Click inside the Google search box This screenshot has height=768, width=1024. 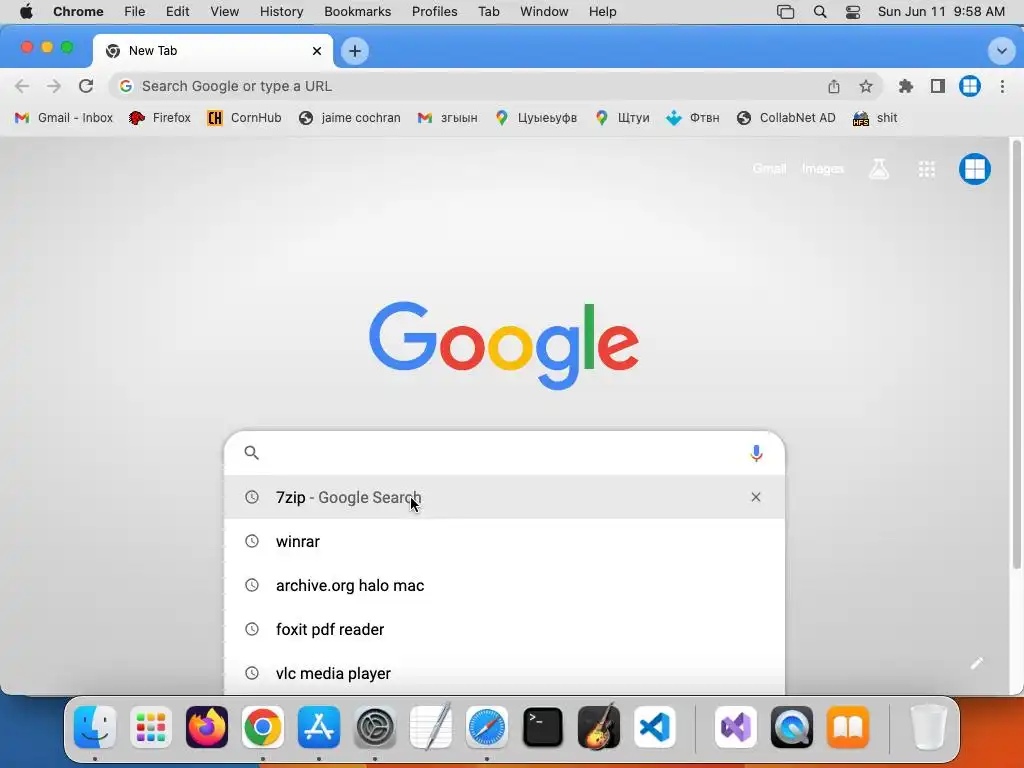click(503, 453)
